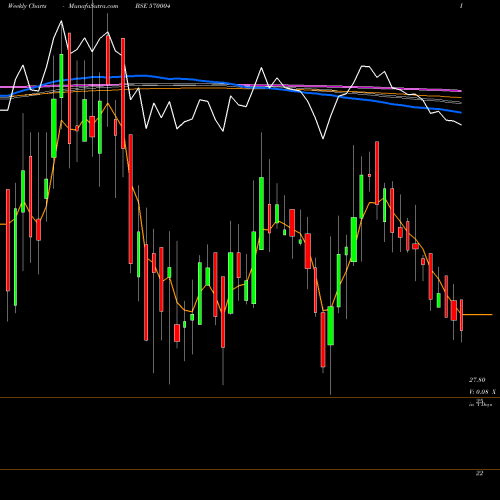Click the "Weekly Charts" title text

point(27,6)
